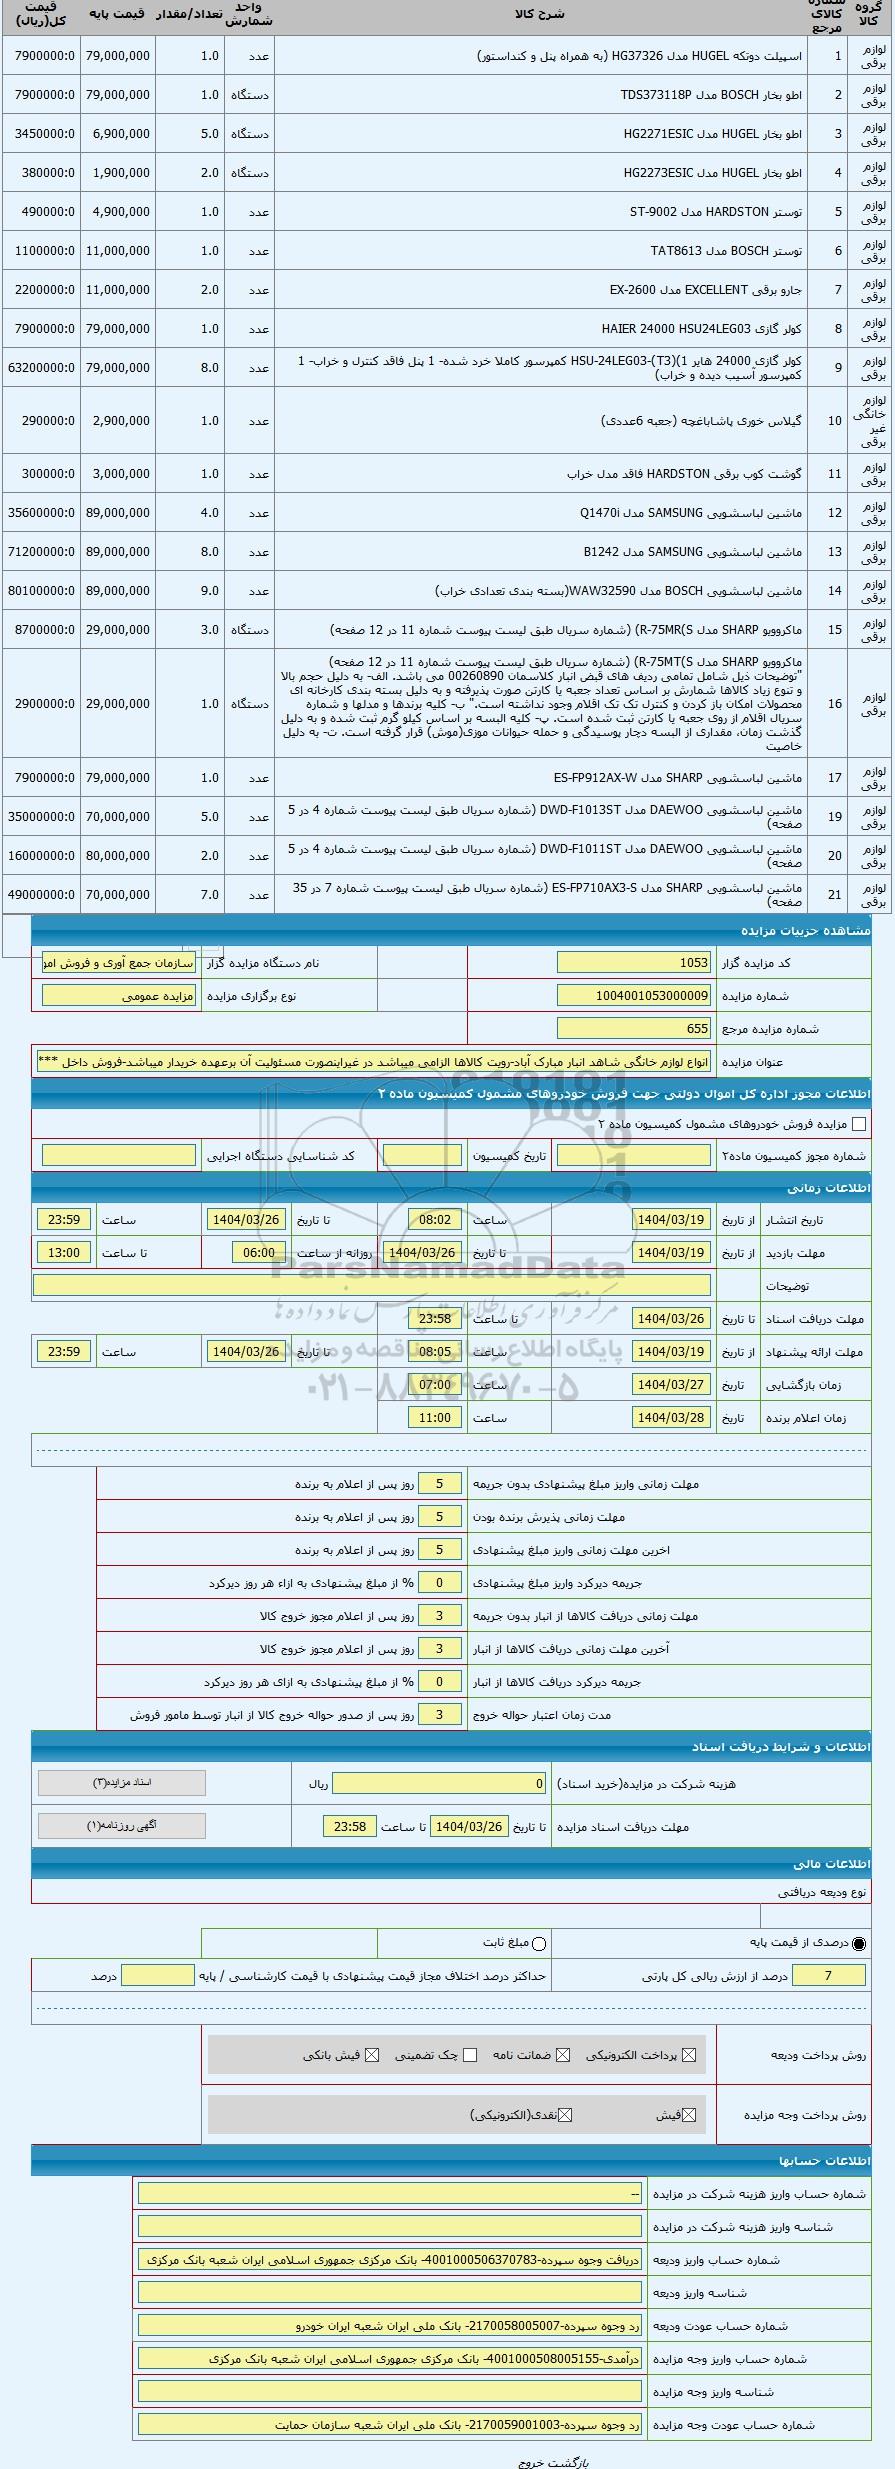Screen dimensions: 895x2469
Task: Select the 'ماشین لباسشویی SAMSUNG مدل Q1470i' description
Action: [691, 513]
